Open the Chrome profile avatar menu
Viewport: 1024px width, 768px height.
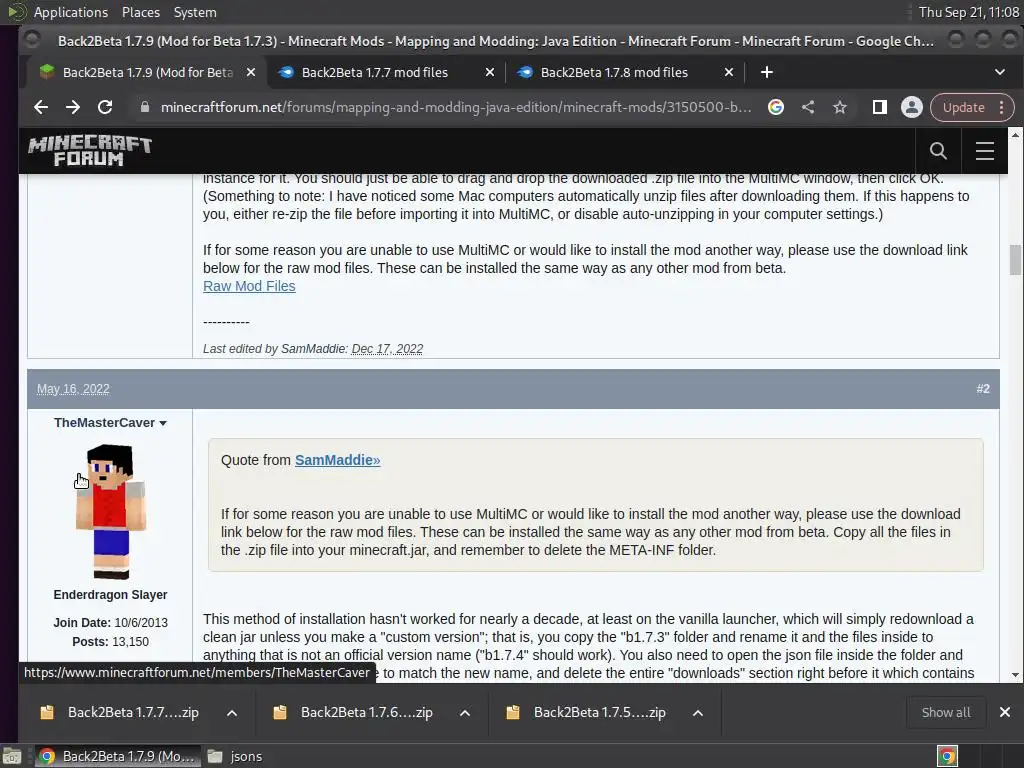pyautogui.click(x=912, y=107)
